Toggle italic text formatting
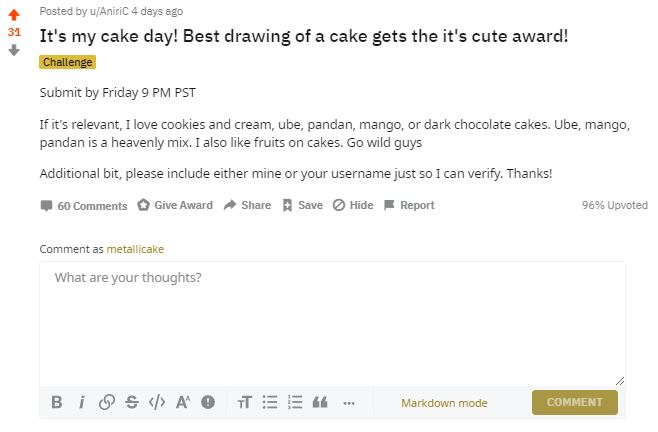This screenshot has width=658, height=432. point(82,402)
